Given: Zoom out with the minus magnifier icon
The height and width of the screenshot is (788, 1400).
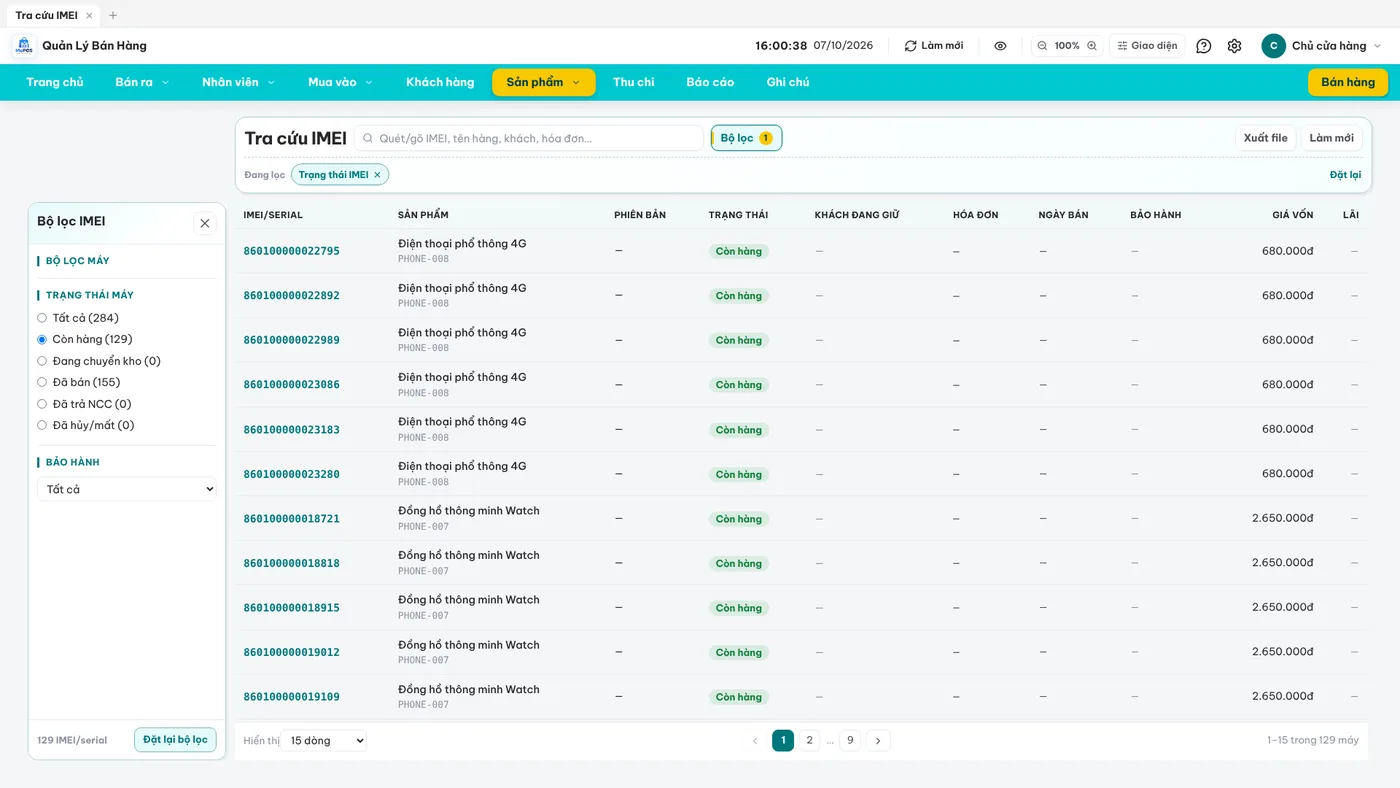Looking at the screenshot, I should click(1042, 46).
